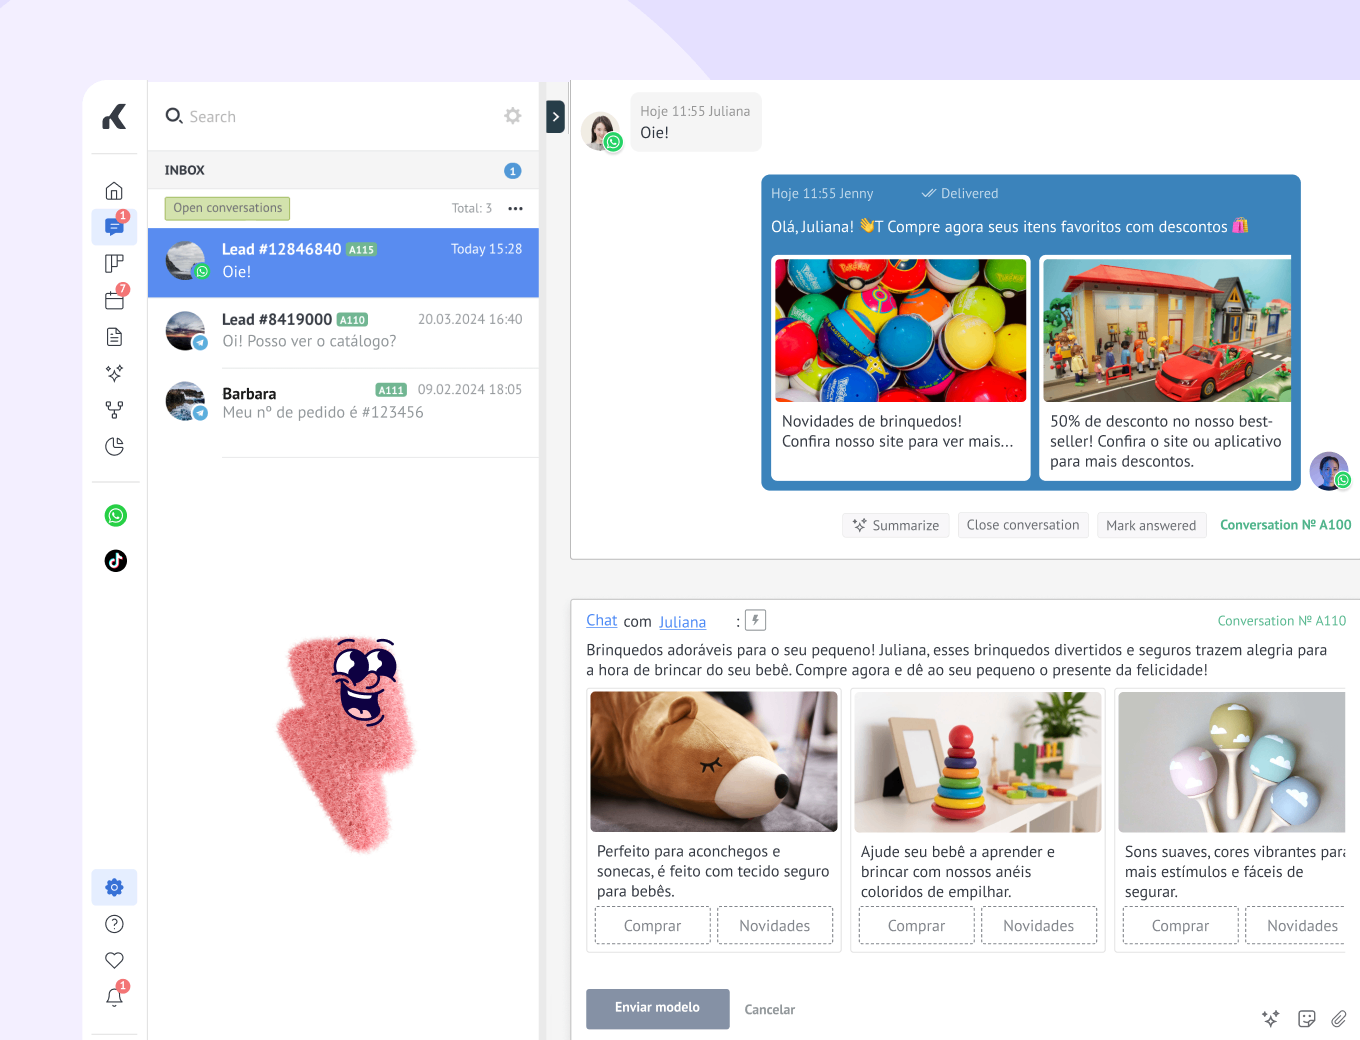Screen dimensions: 1360x1040
Task: Click the Enviar modelo button
Action: point(657,1008)
